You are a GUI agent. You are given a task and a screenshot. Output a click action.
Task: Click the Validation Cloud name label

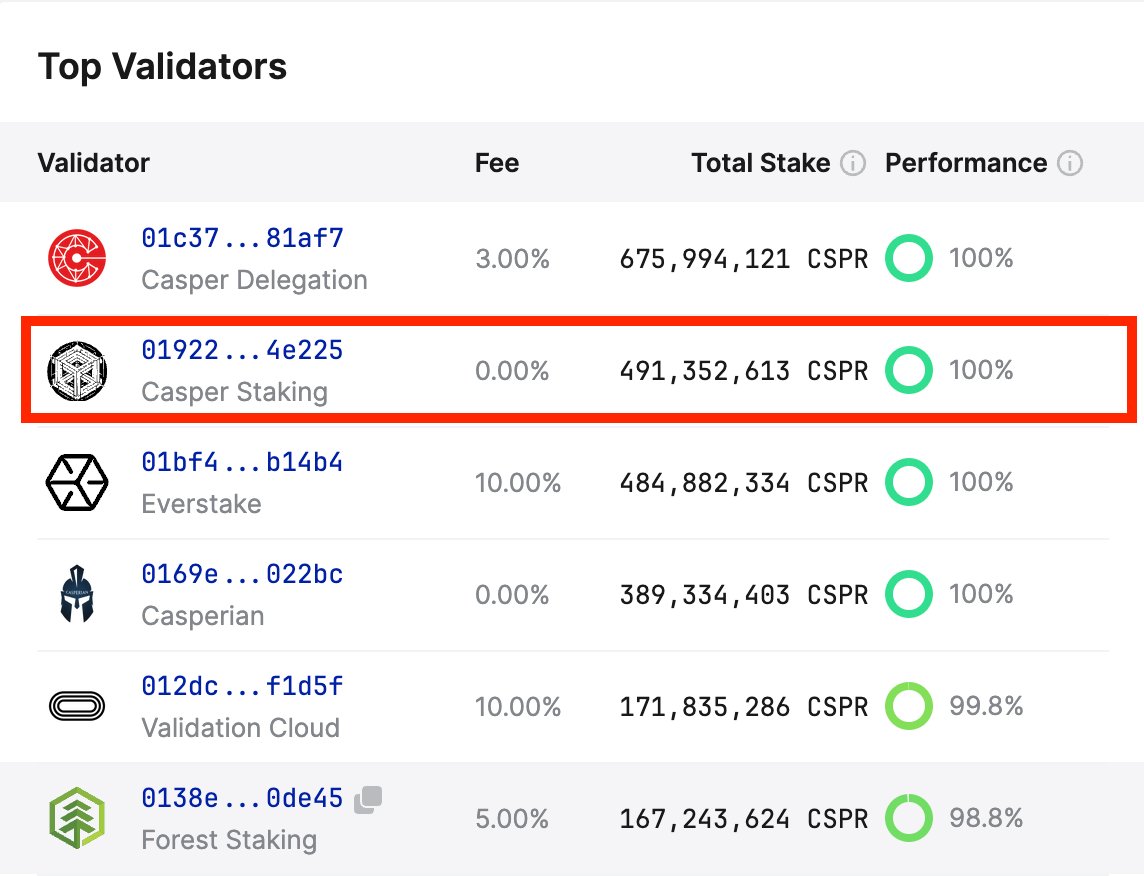coord(241,728)
